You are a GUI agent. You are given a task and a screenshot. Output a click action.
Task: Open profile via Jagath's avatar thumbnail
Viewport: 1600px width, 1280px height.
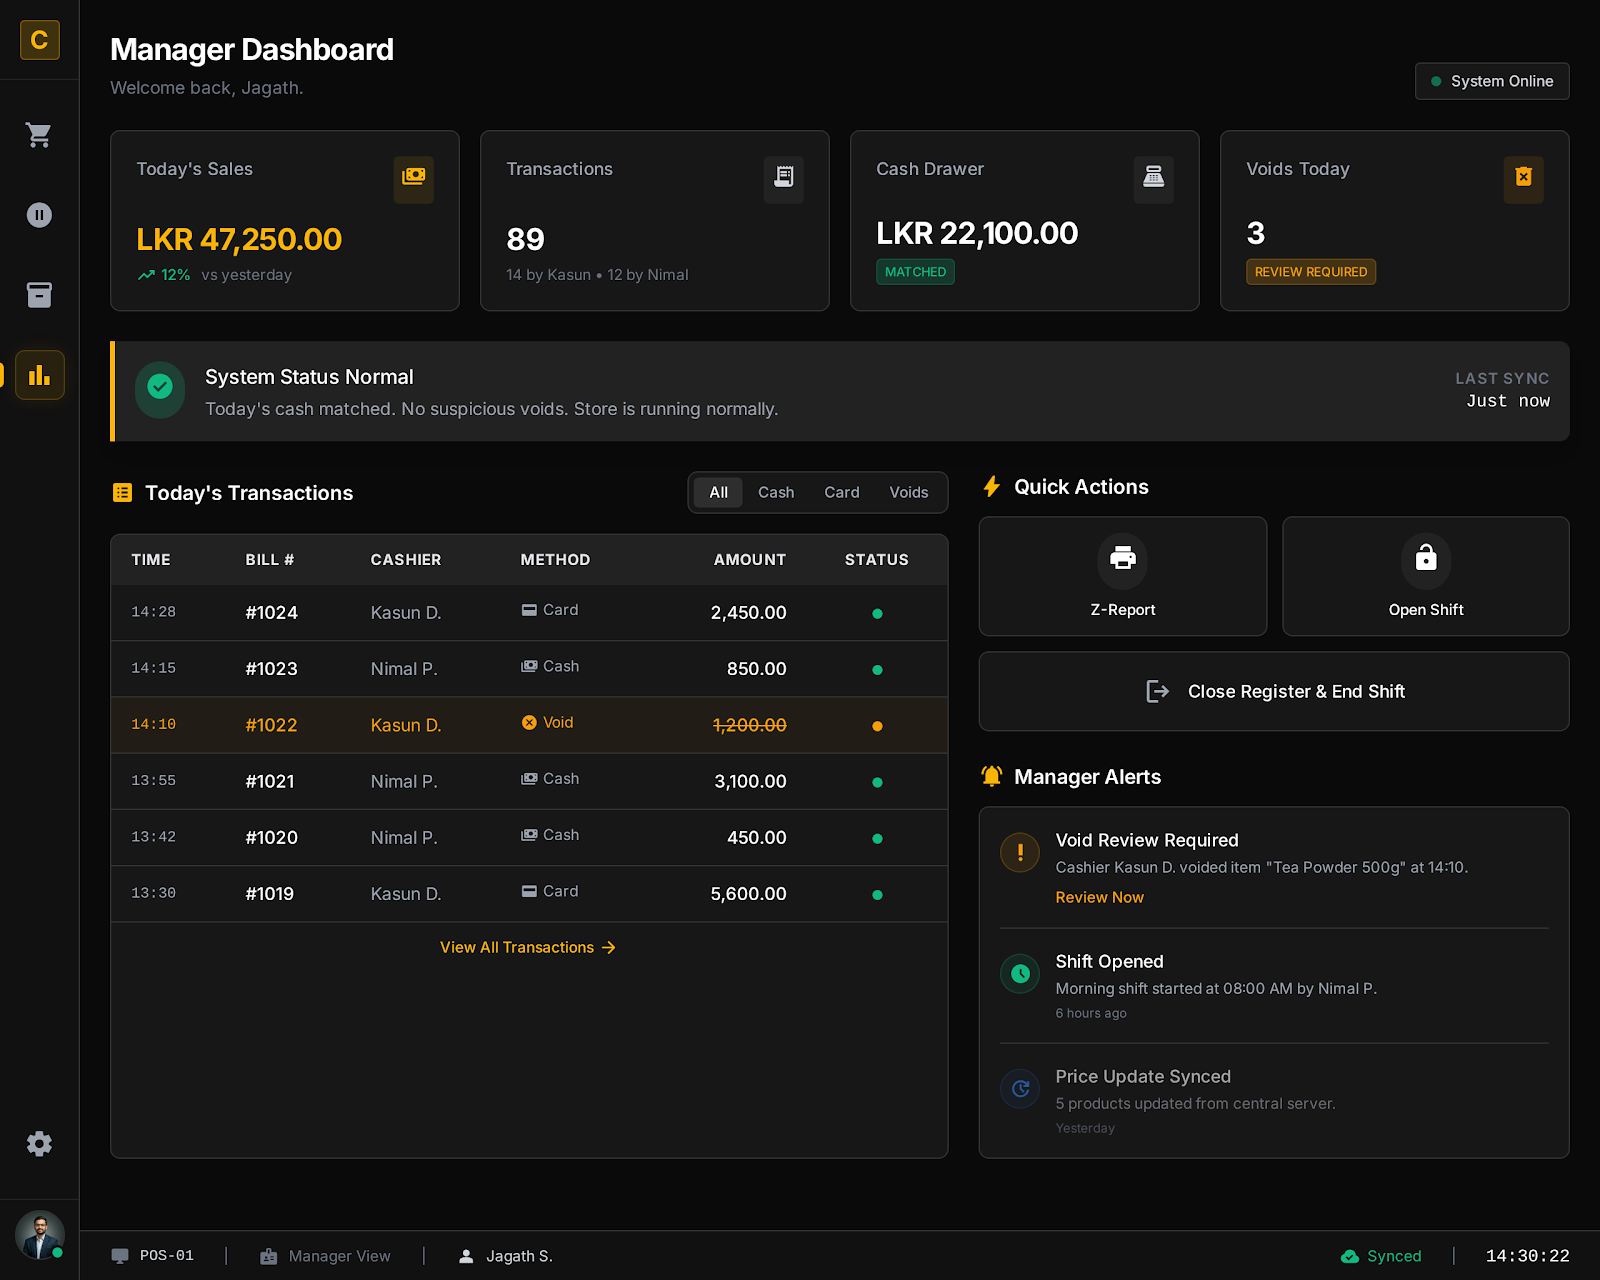point(39,1234)
